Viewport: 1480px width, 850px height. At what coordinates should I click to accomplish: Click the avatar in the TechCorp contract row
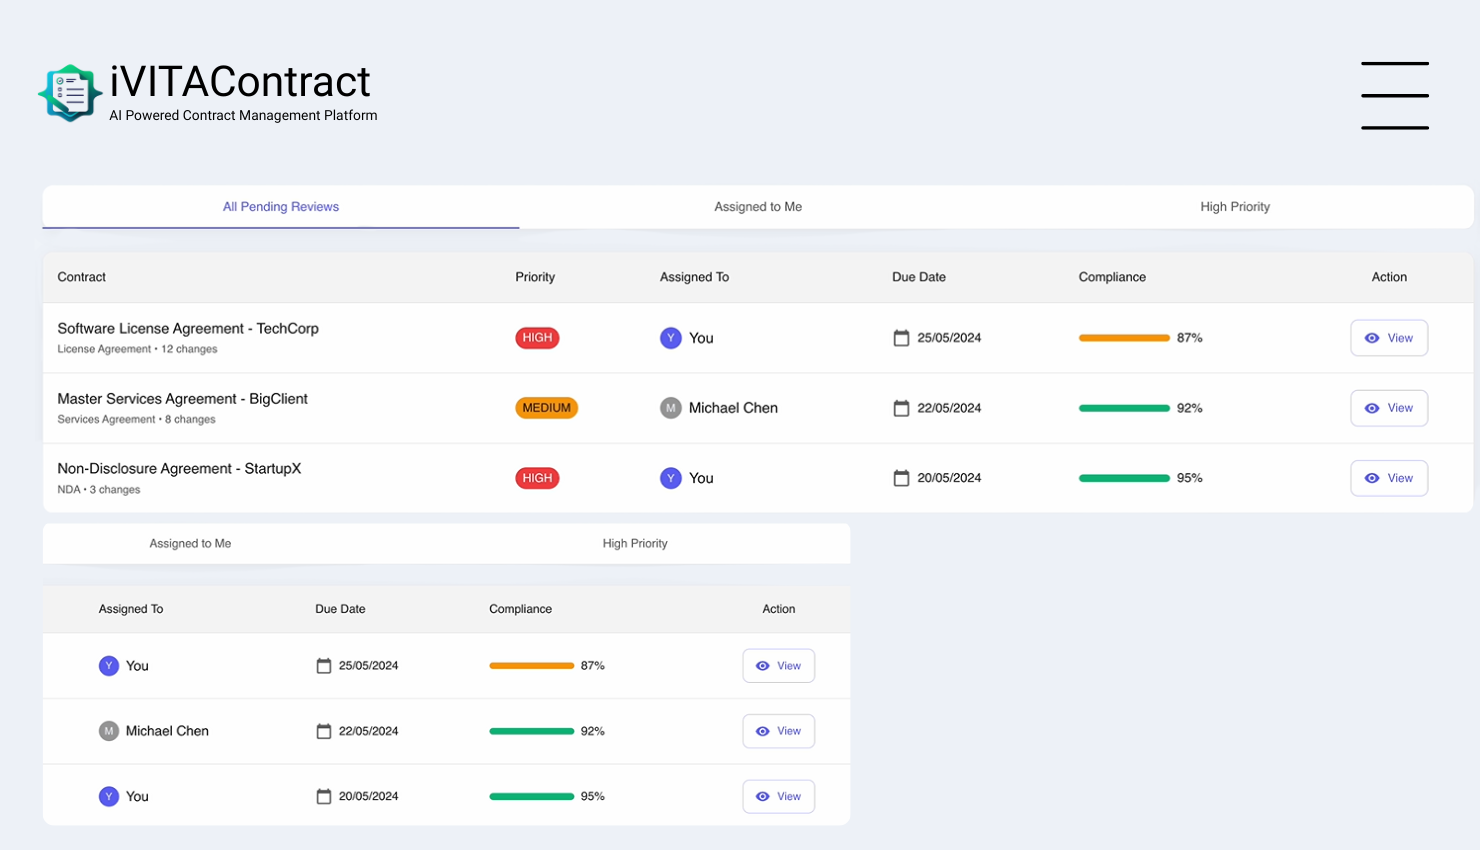pos(670,338)
